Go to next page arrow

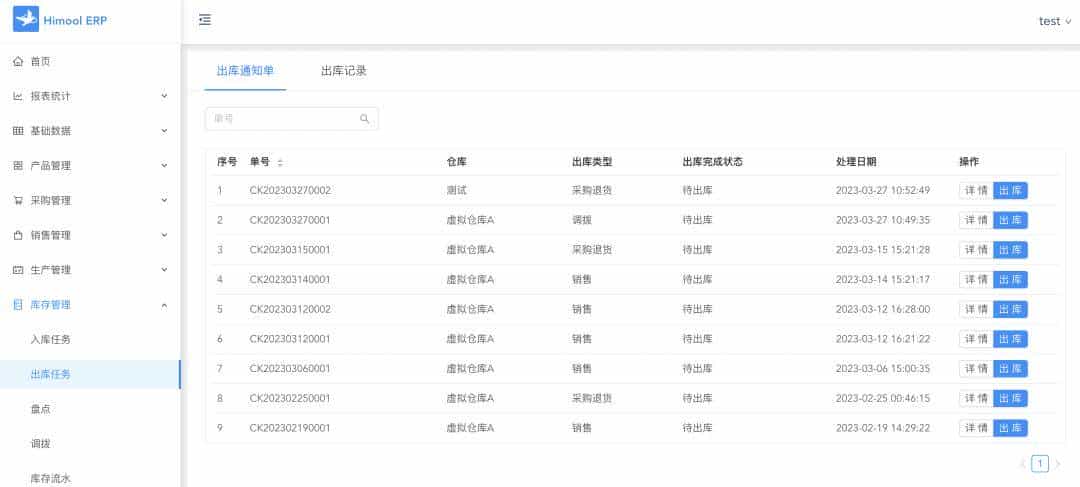[1057, 464]
